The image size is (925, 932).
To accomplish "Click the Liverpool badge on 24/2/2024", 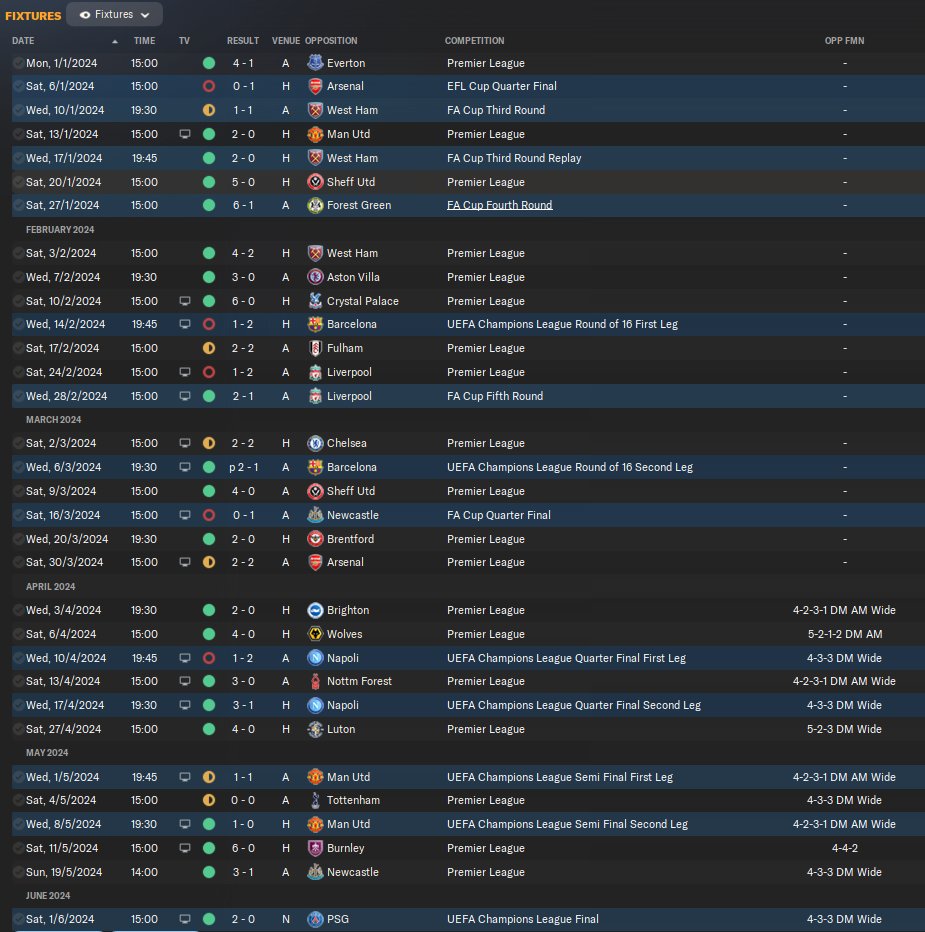I will coord(315,372).
